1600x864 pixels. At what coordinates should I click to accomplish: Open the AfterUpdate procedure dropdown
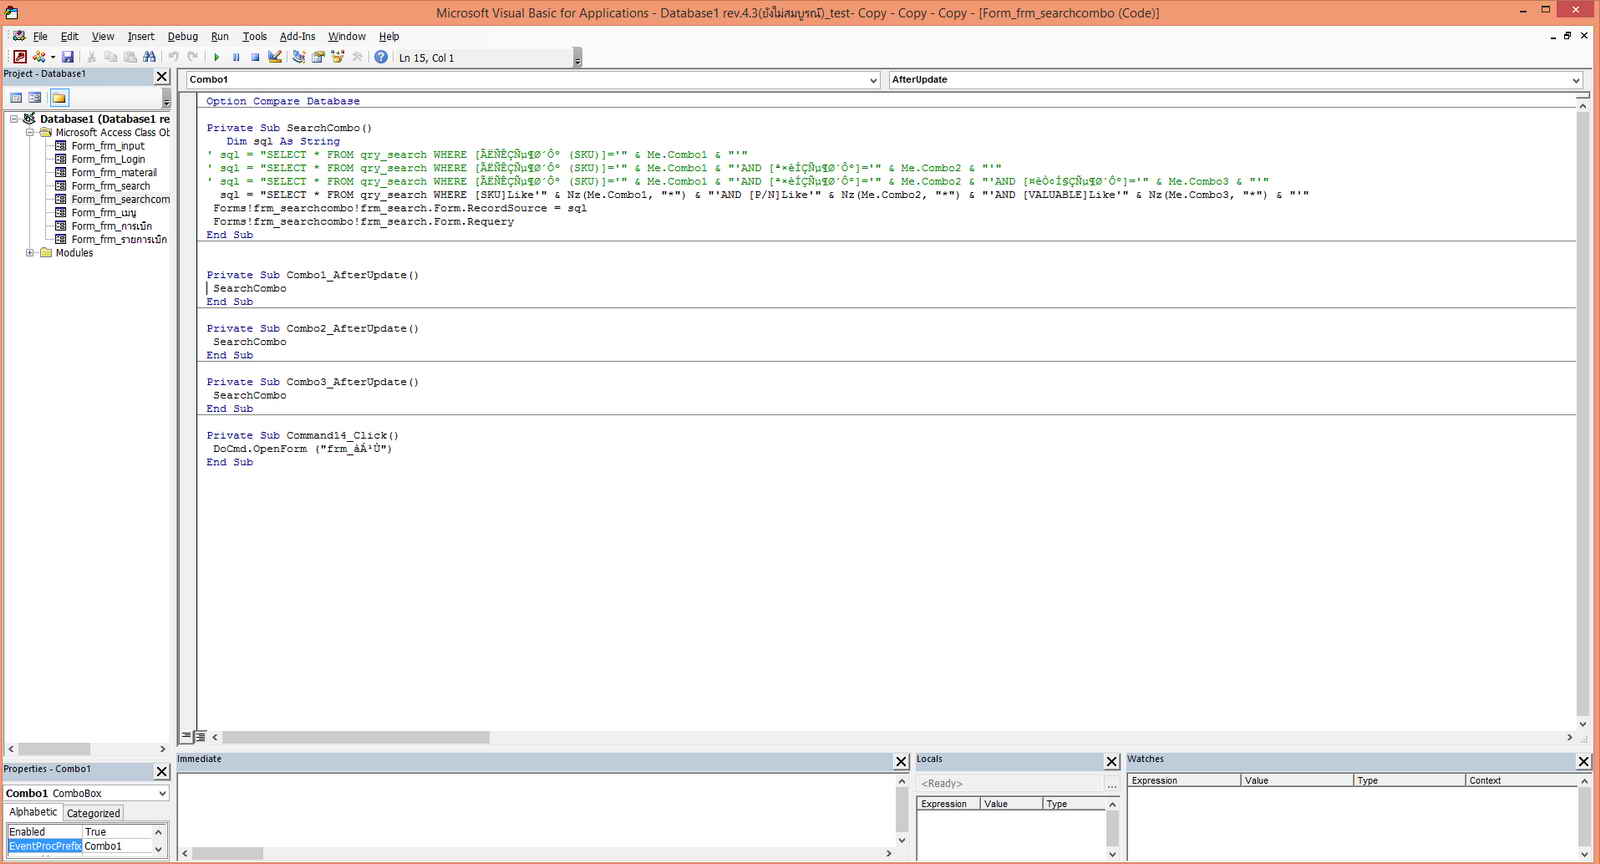coord(1575,80)
